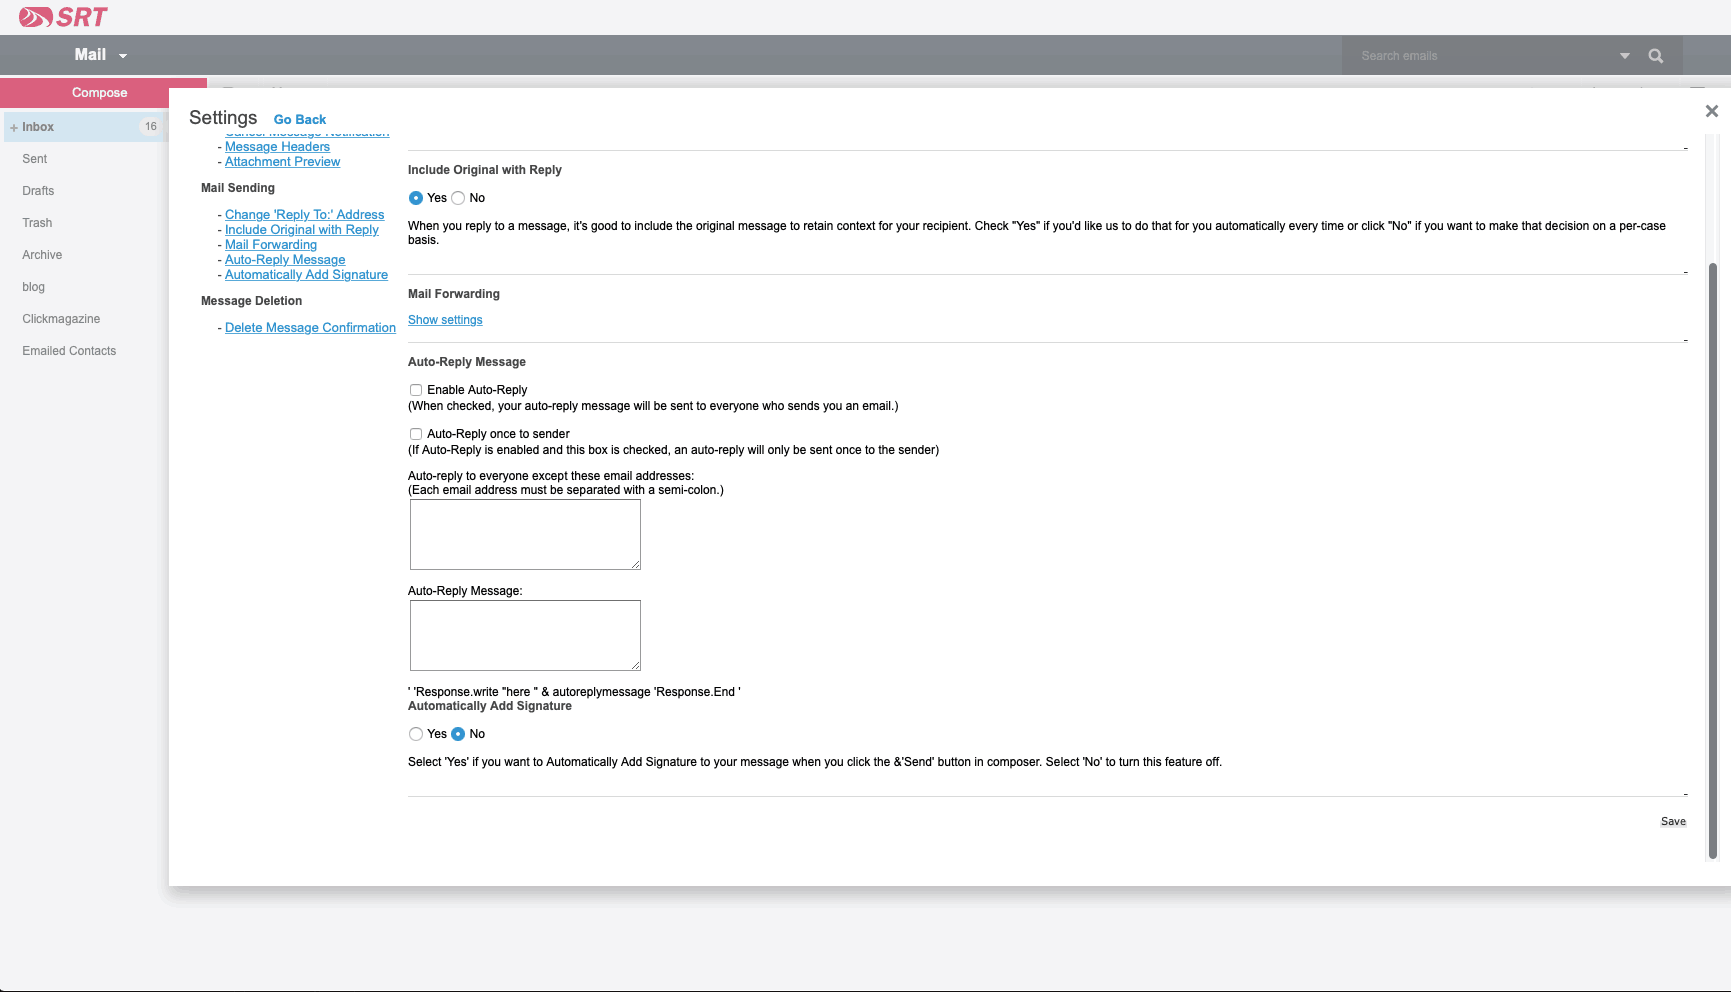Expand the email search options arrow
The height and width of the screenshot is (992, 1731).
click(1623, 55)
